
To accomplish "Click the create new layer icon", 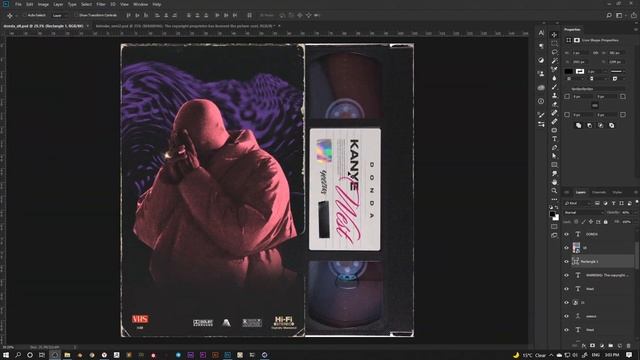I will point(620,346).
